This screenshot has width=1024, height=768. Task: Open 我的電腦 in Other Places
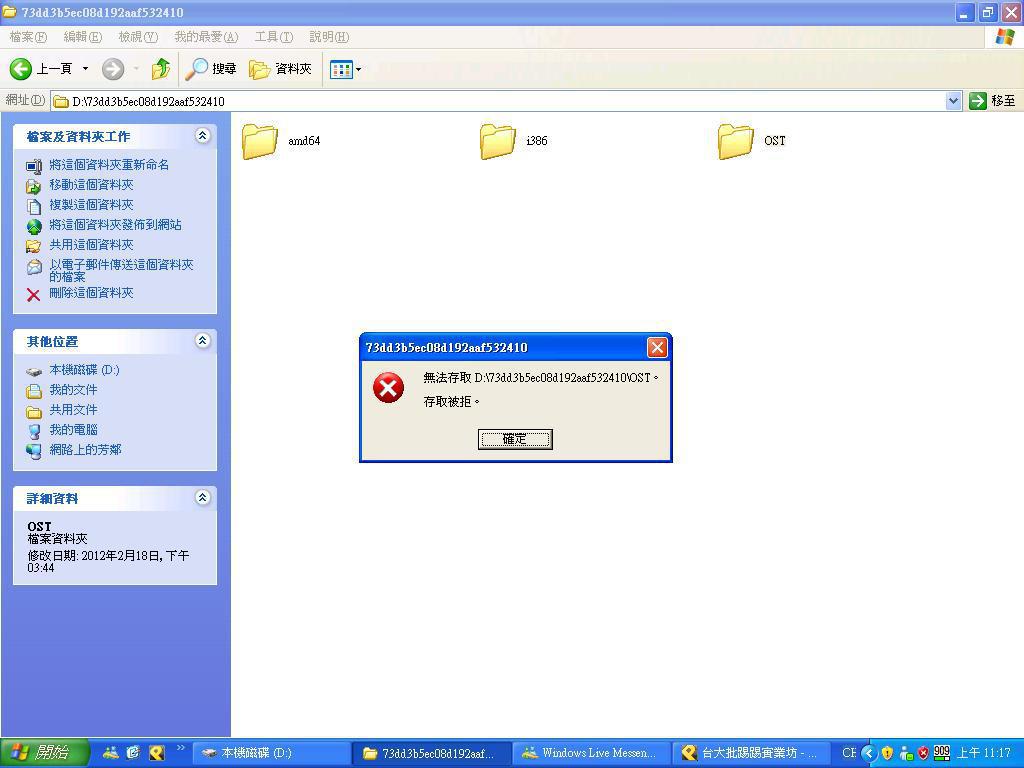coord(73,430)
